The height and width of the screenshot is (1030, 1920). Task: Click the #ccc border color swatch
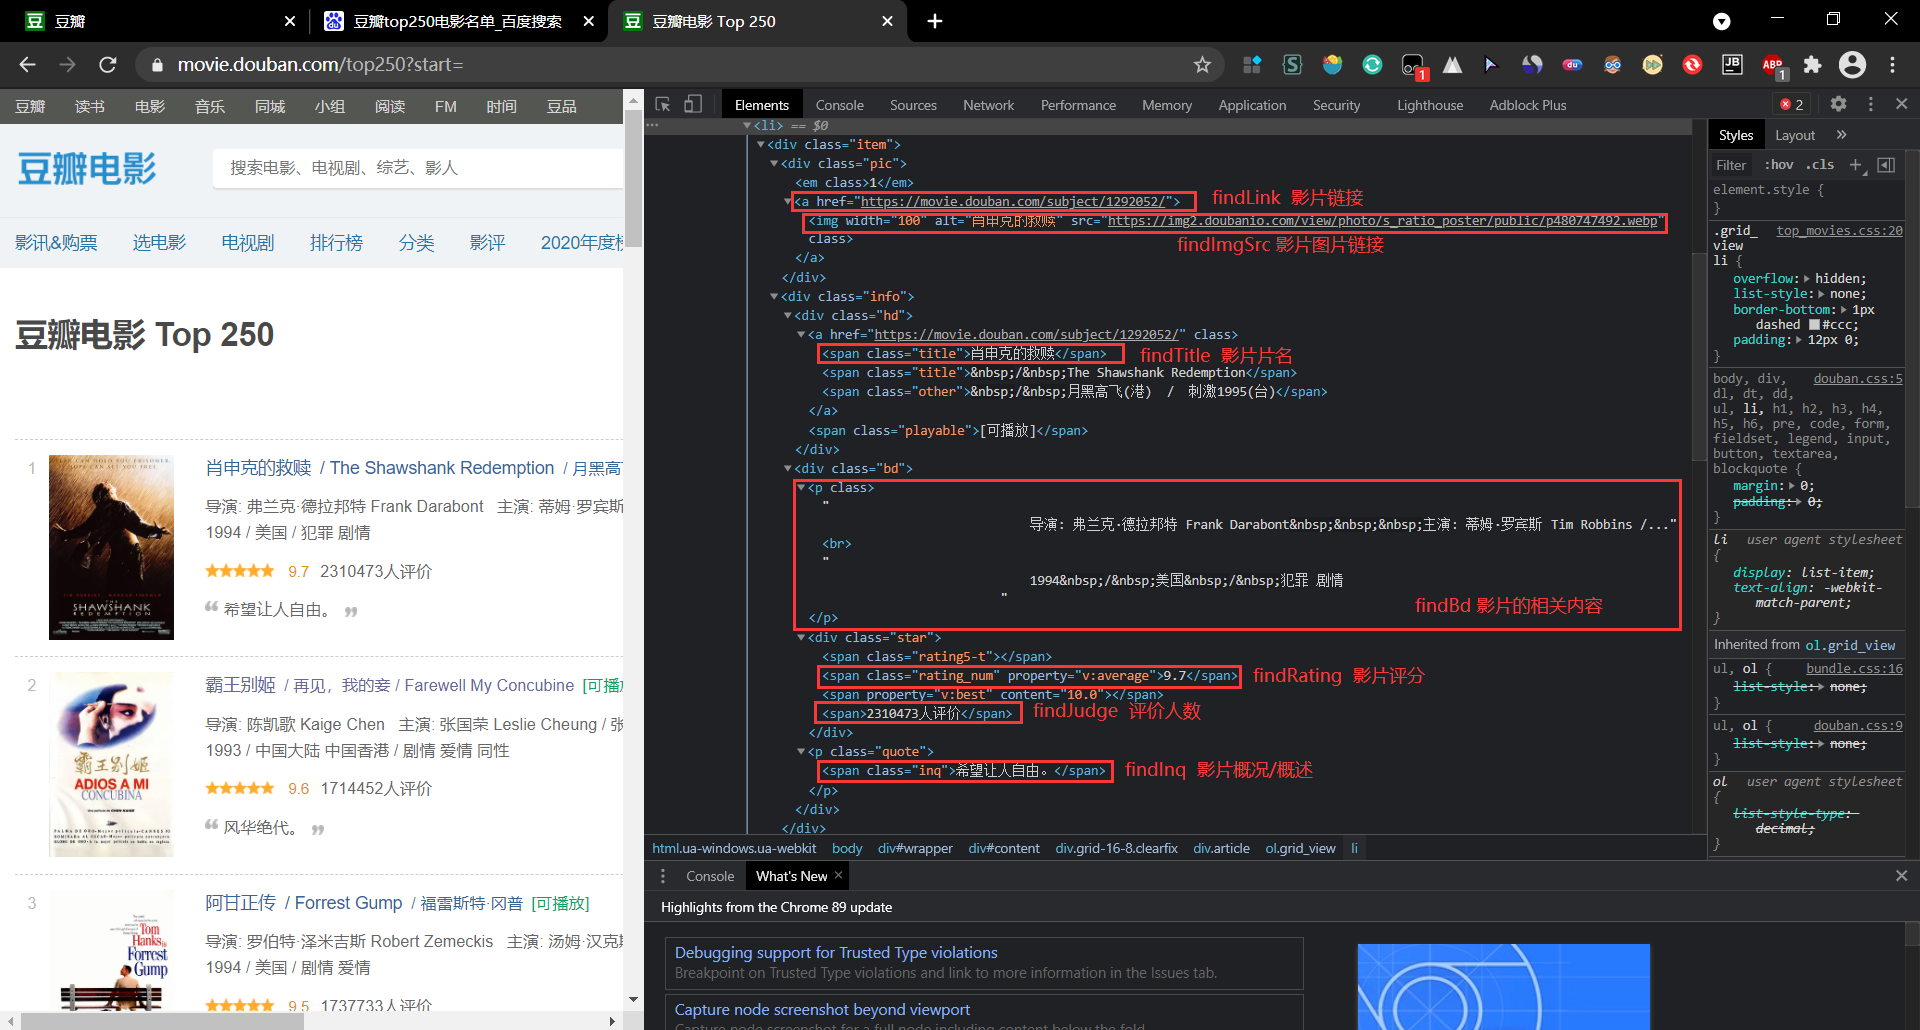click(1814, 325)
